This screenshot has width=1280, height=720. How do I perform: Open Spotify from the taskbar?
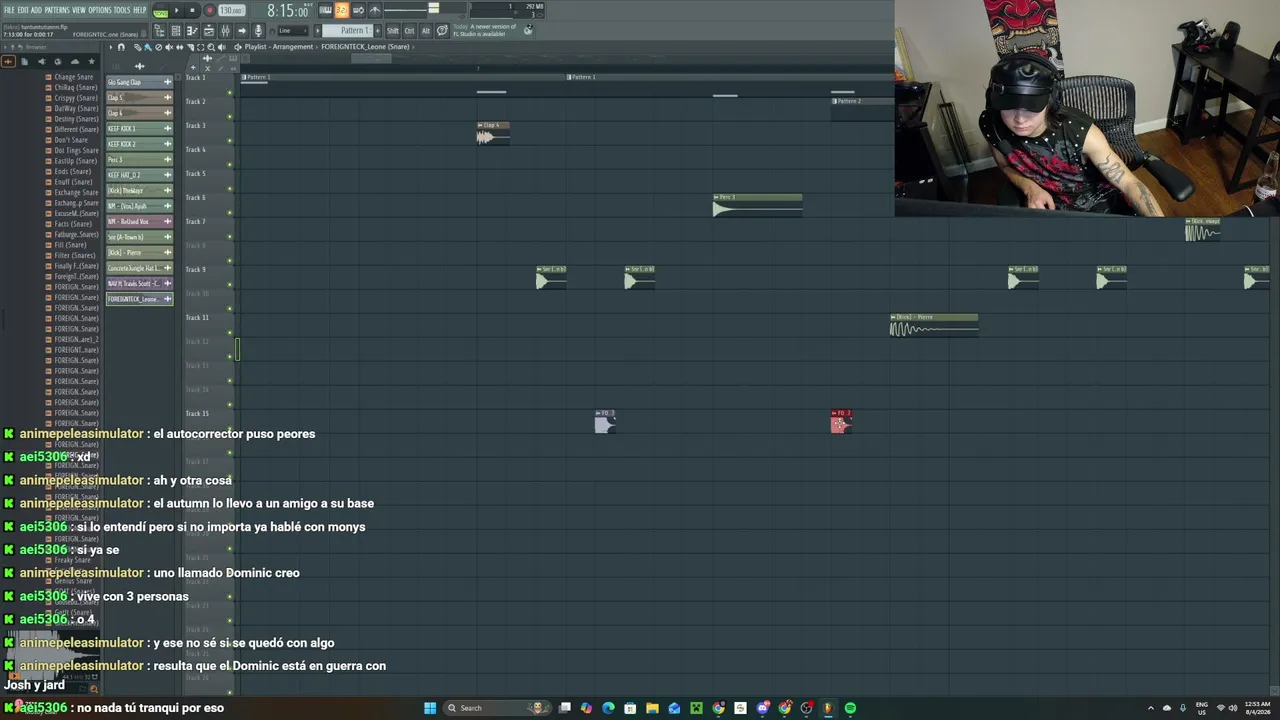pos(850,708)
